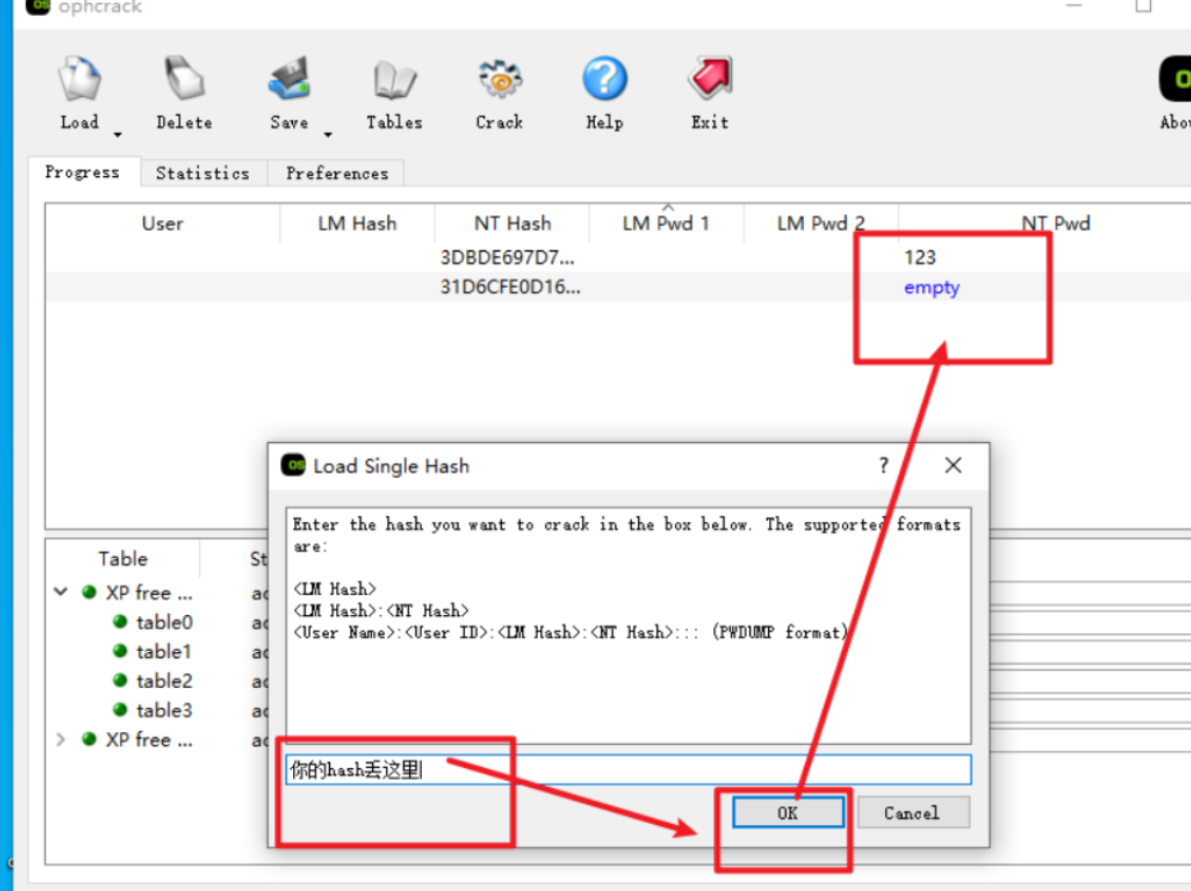Open the Load dropdown arrow

click(x=117, y=135)
